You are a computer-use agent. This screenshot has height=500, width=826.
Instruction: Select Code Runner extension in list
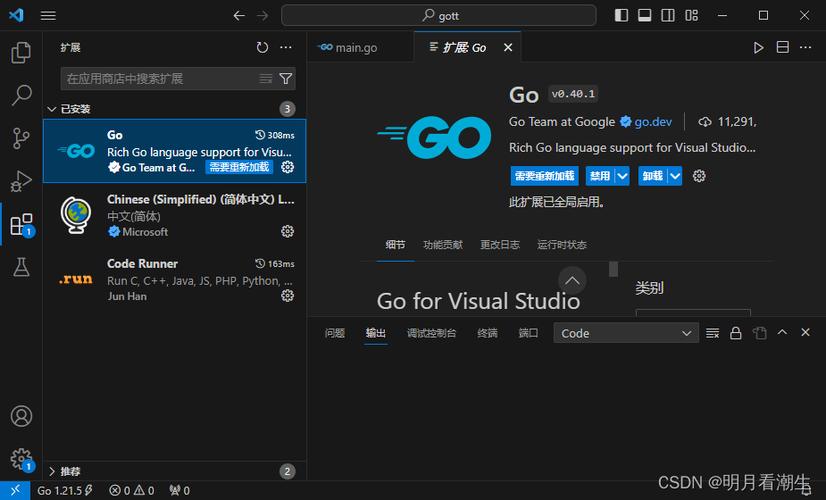174,279
